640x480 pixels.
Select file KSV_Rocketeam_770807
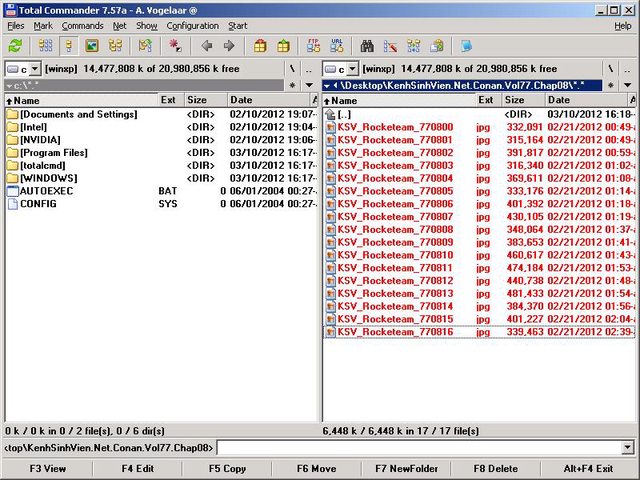480,217
